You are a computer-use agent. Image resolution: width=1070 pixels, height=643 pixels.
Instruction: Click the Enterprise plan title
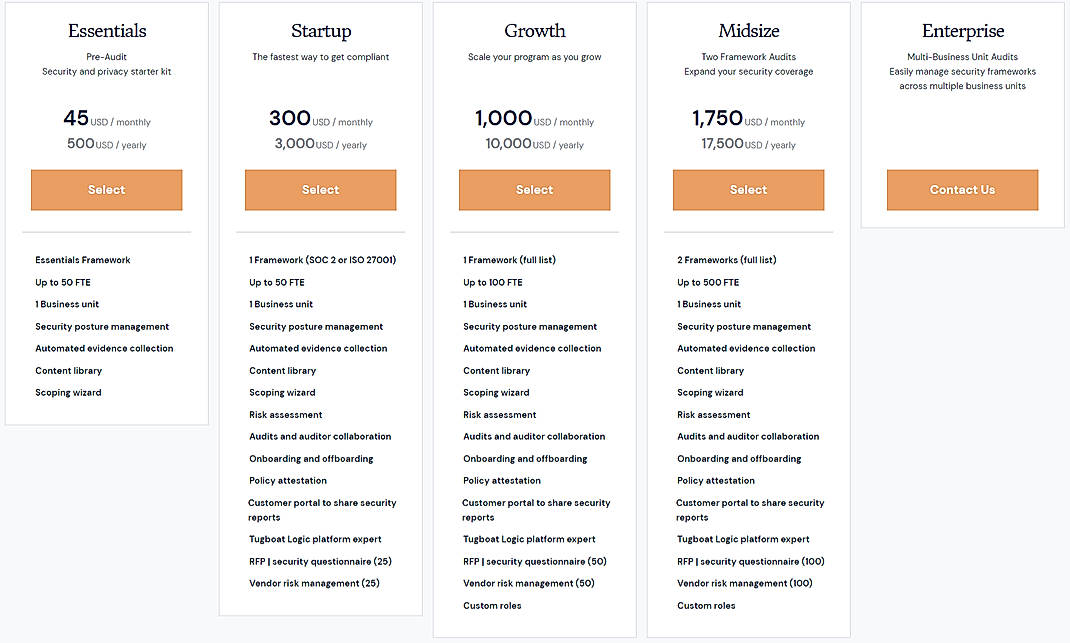click(x=962, y=30)
